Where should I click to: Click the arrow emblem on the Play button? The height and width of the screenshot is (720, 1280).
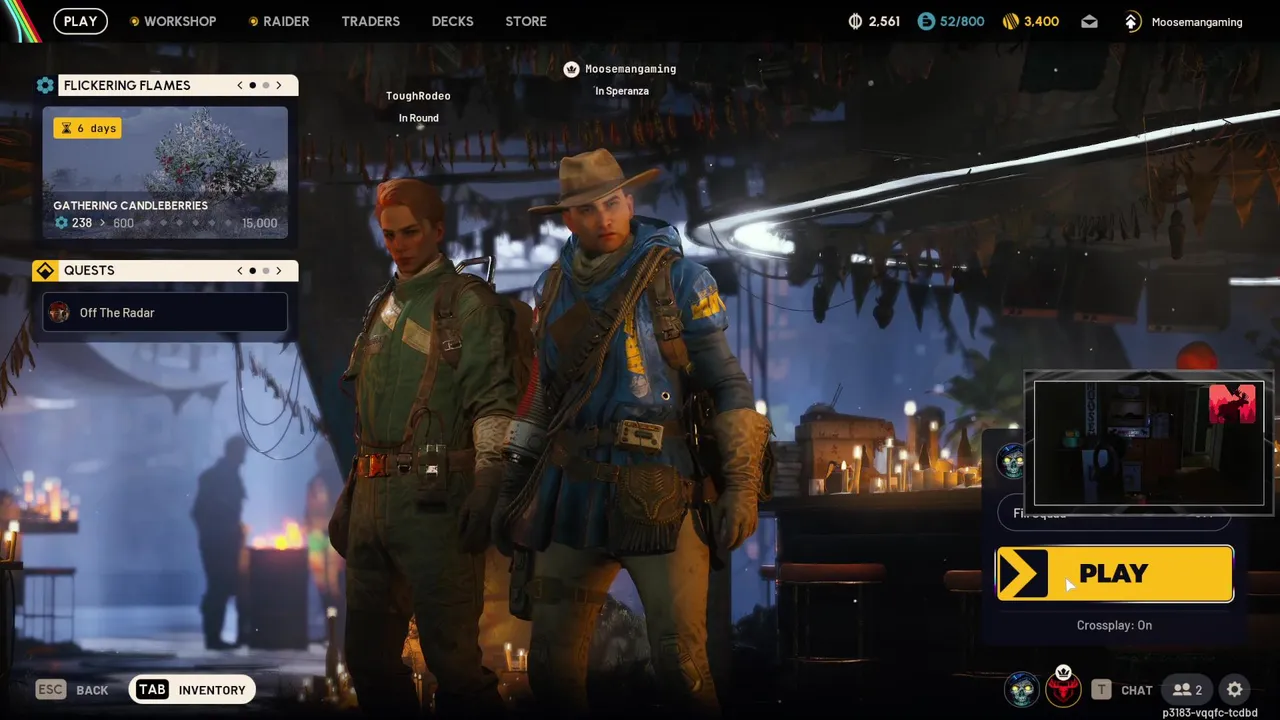[x=1023, y=573]
